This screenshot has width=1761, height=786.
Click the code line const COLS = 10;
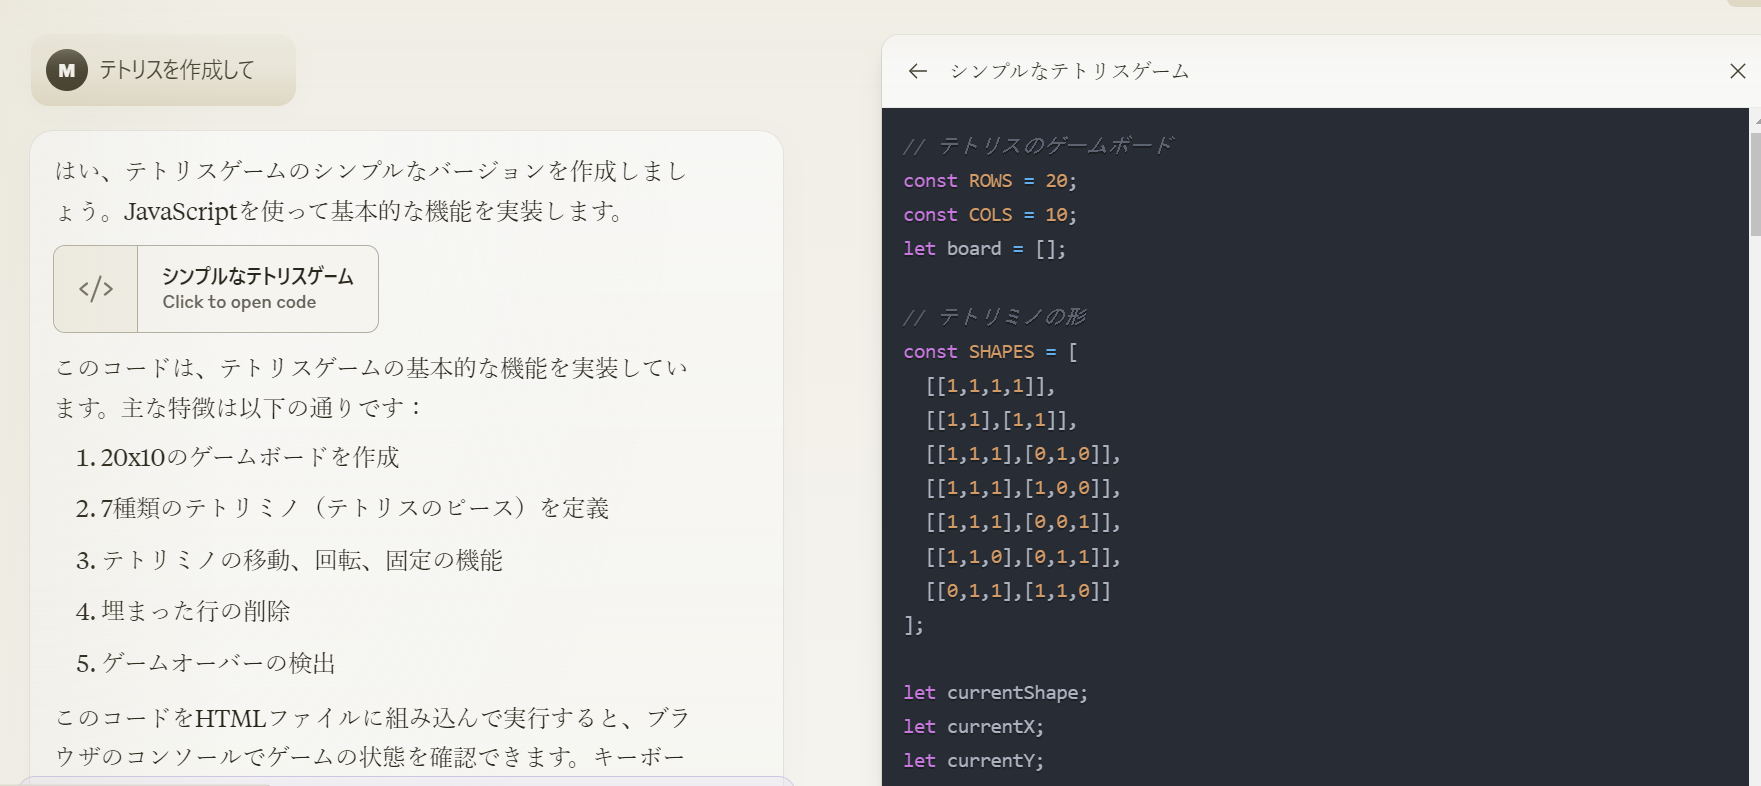(x=990, y=215)
